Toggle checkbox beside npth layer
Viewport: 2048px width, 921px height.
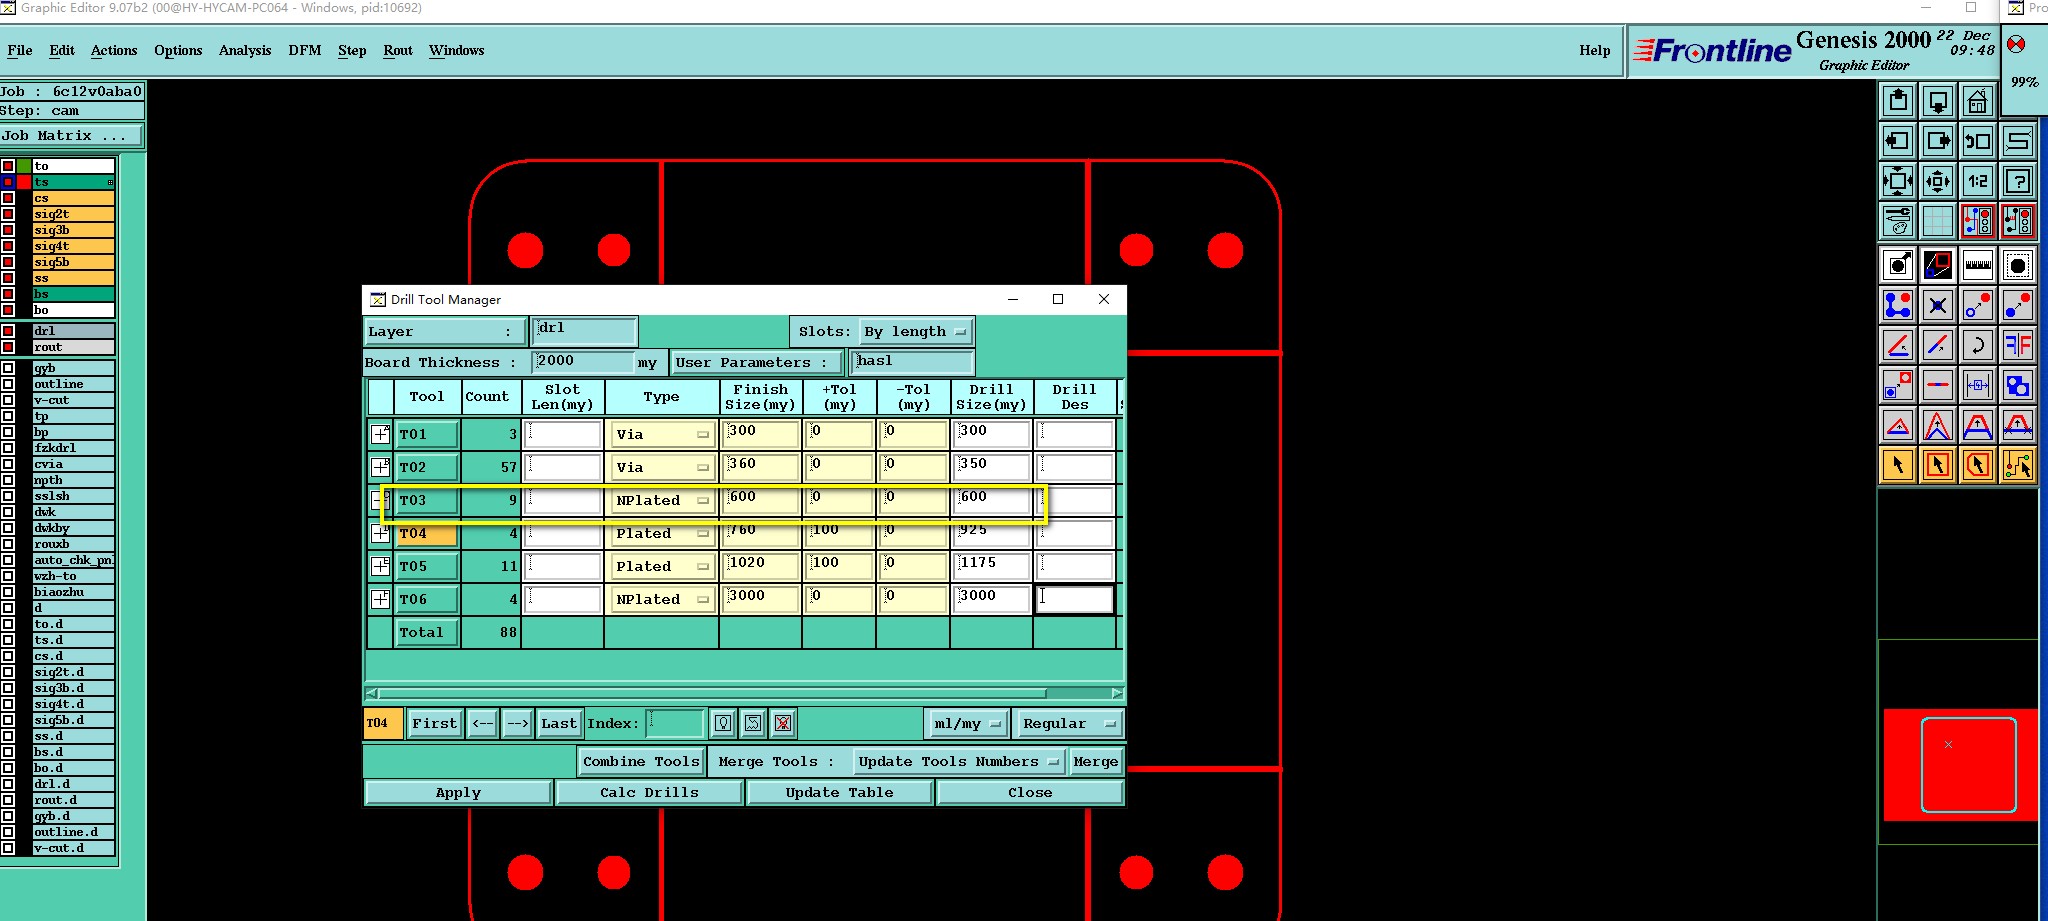(8, 480)
